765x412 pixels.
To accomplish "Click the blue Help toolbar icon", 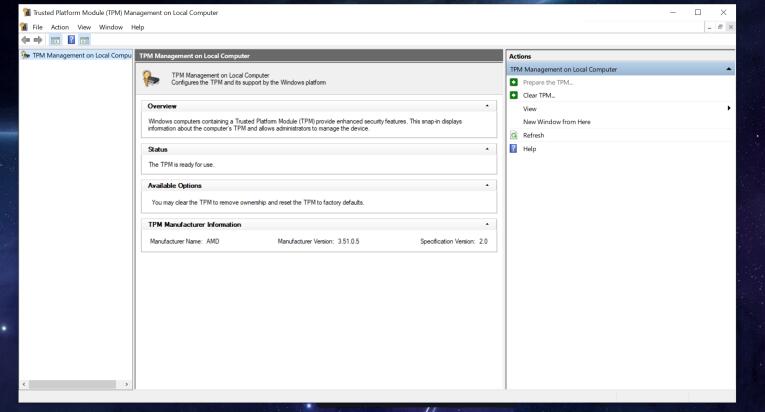I will tap(71, 40).
